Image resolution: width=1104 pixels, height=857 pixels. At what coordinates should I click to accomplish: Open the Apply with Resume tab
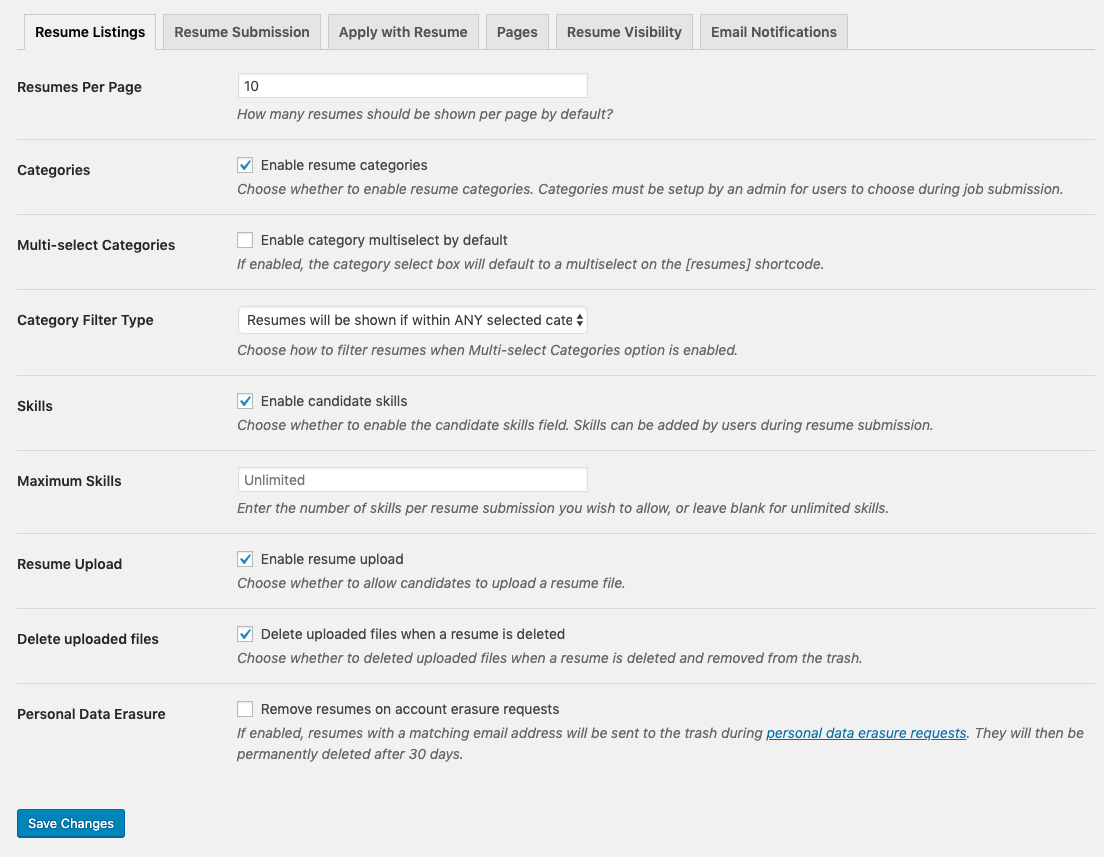tap(403, 32)
